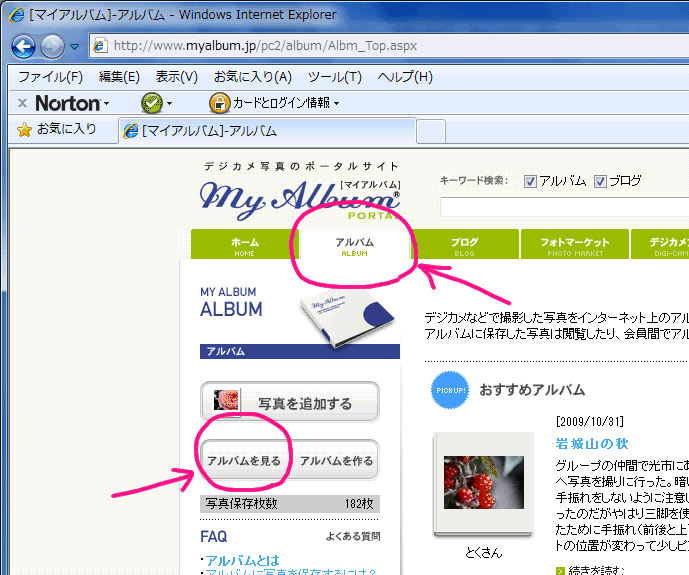The width and height of the screenshot is (689, 575).
Task: Click the Internet Explorer title bar icon
Action: (16, 15)
